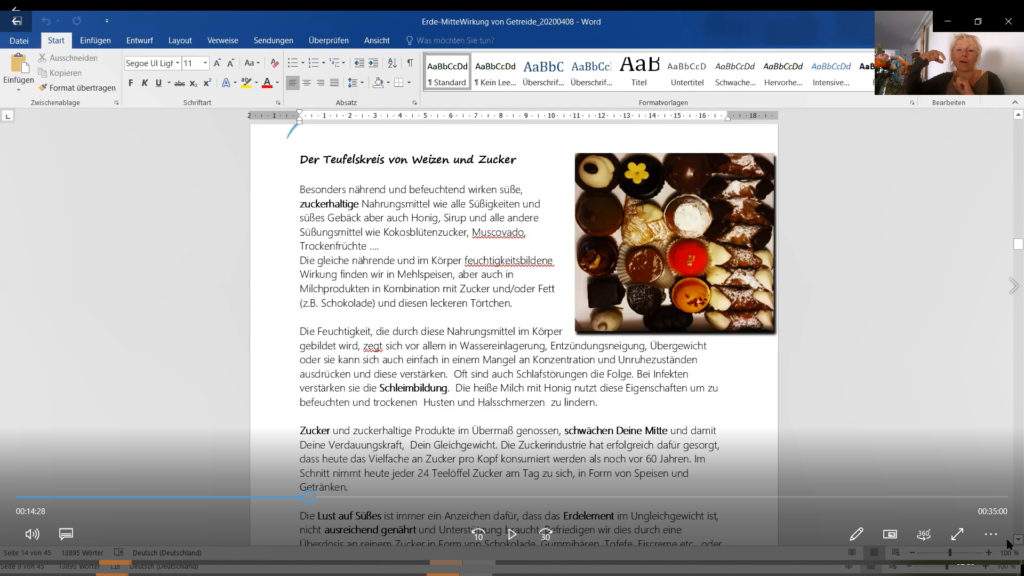1024x576 pixels.
Task: Open the volume control of the video player
Action: click(x=32, y=534)
